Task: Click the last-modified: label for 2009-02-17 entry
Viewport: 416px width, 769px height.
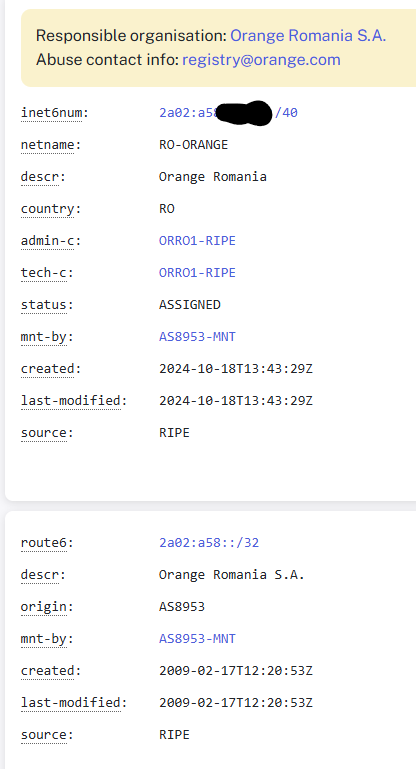Action: [x=74, y=703]
